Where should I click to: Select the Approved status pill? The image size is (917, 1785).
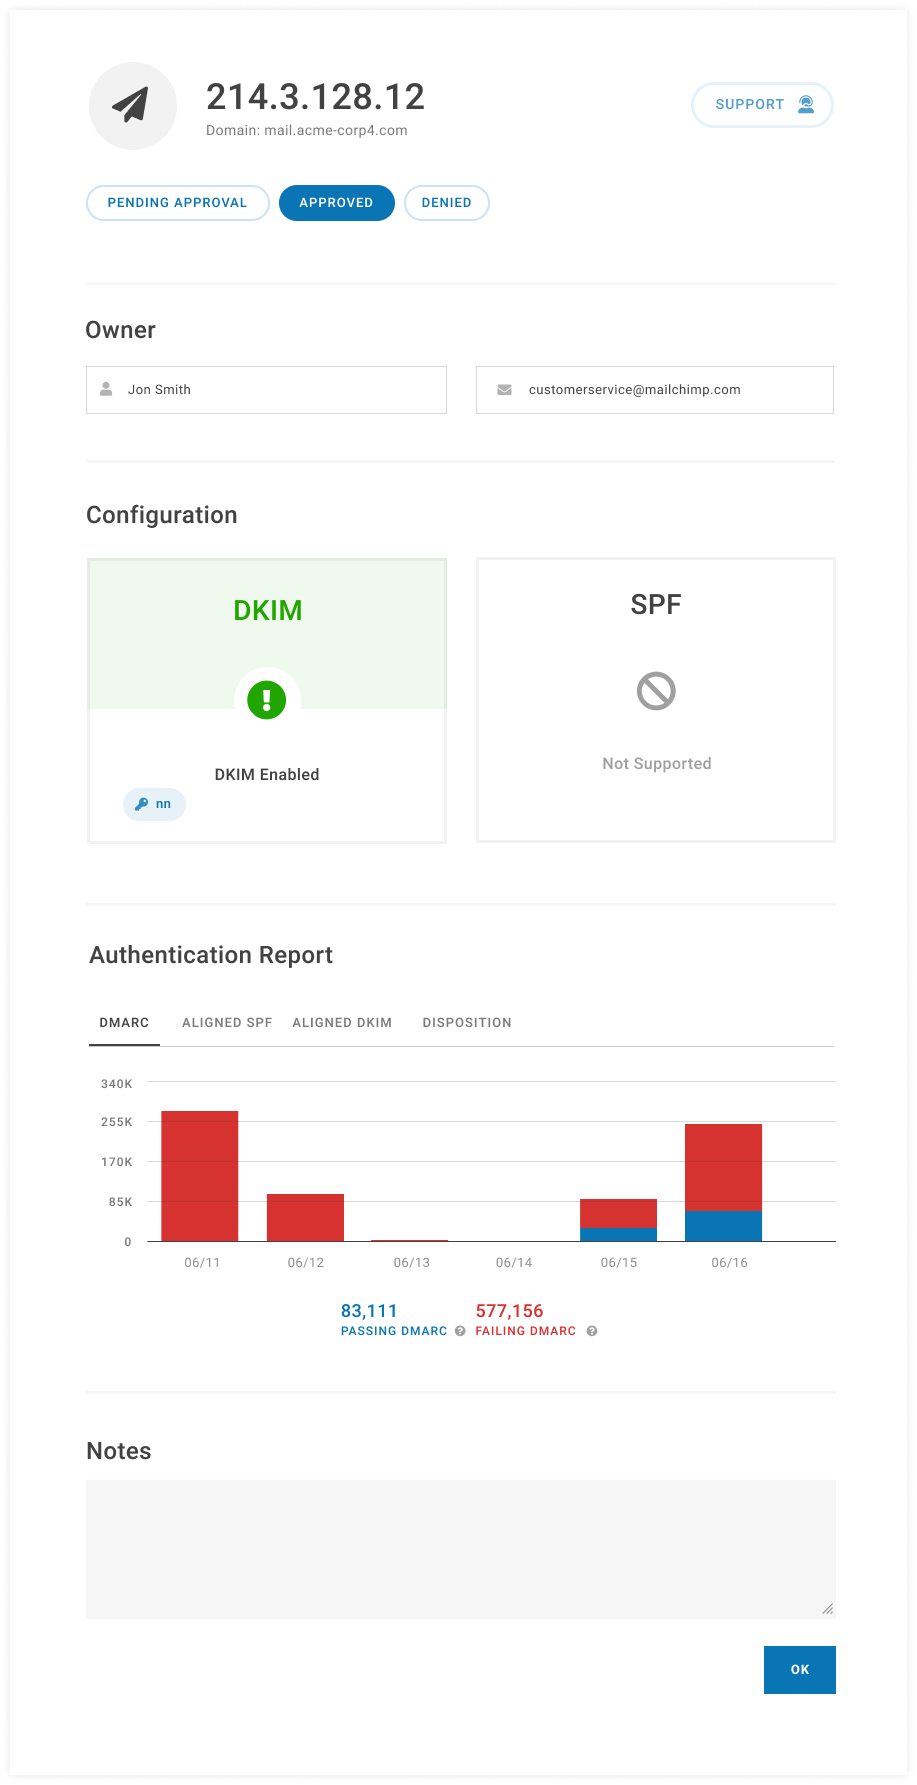coord(336,203)
